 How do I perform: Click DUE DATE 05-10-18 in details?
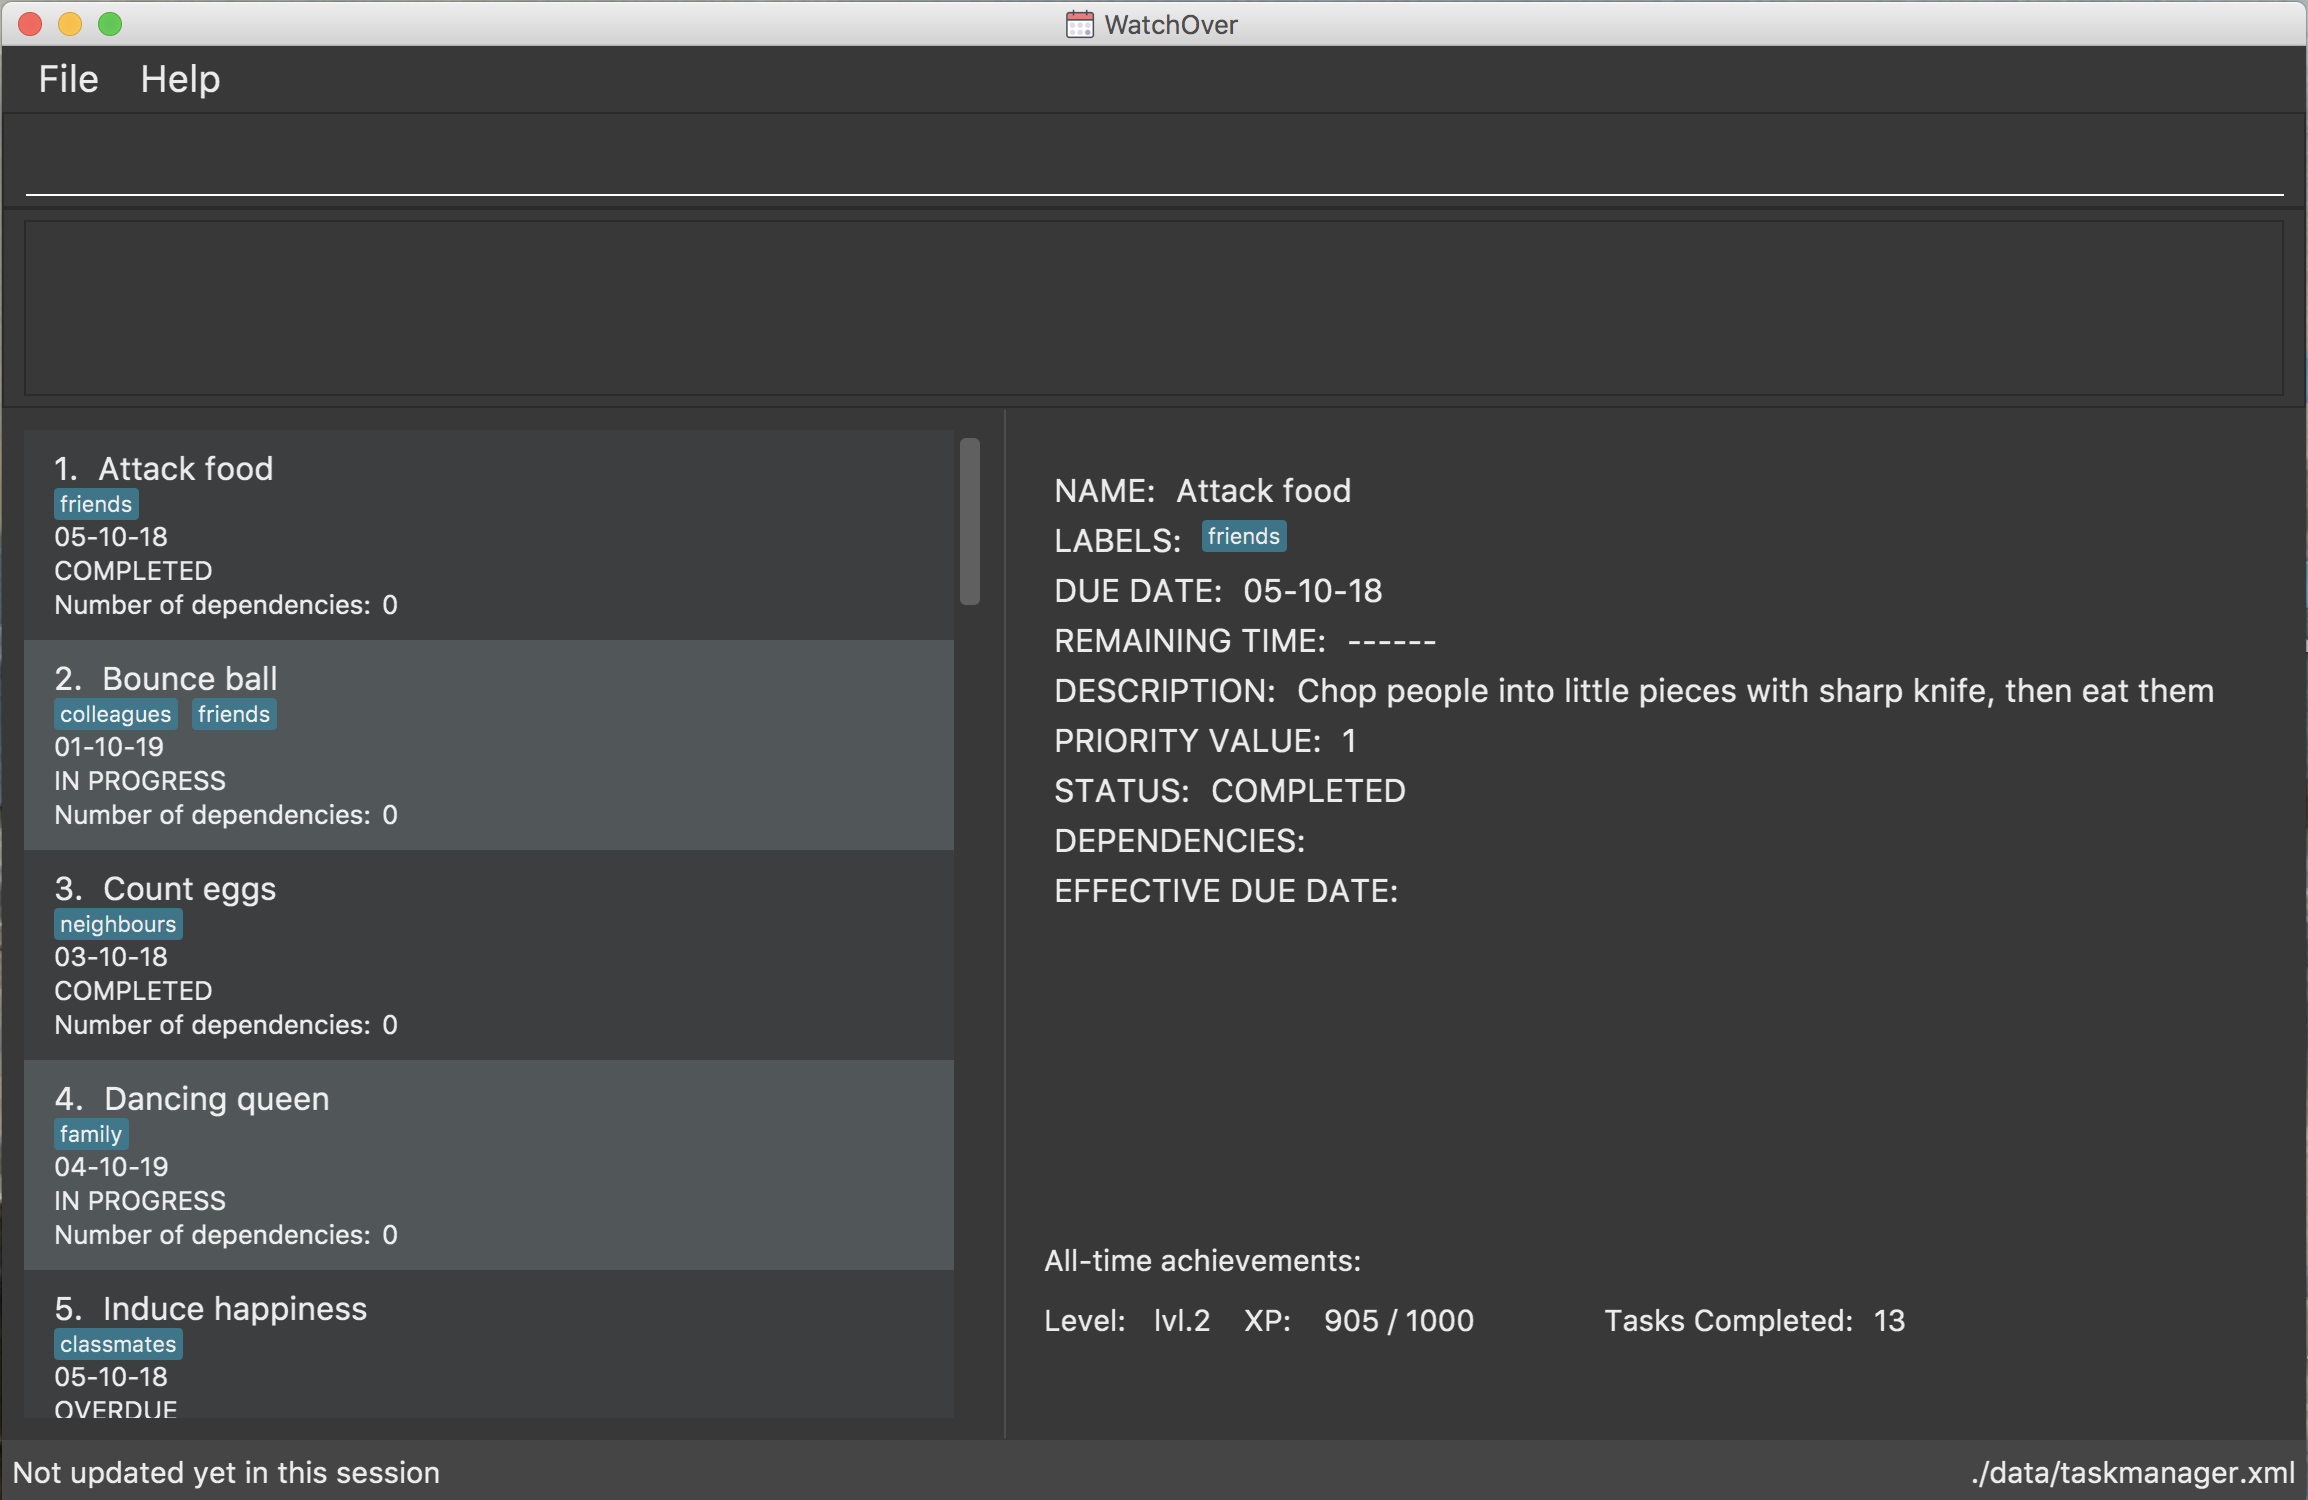coord(1218,591)
